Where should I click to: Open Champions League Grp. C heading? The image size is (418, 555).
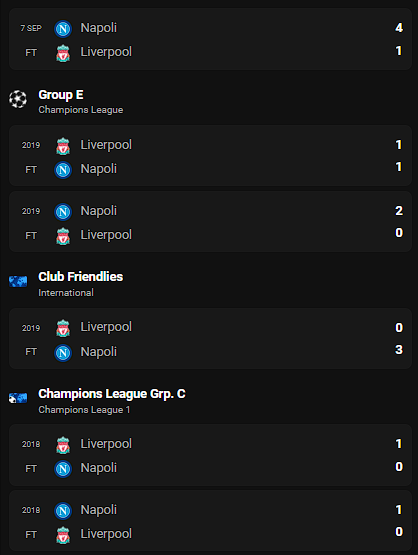tap(112, 394)
